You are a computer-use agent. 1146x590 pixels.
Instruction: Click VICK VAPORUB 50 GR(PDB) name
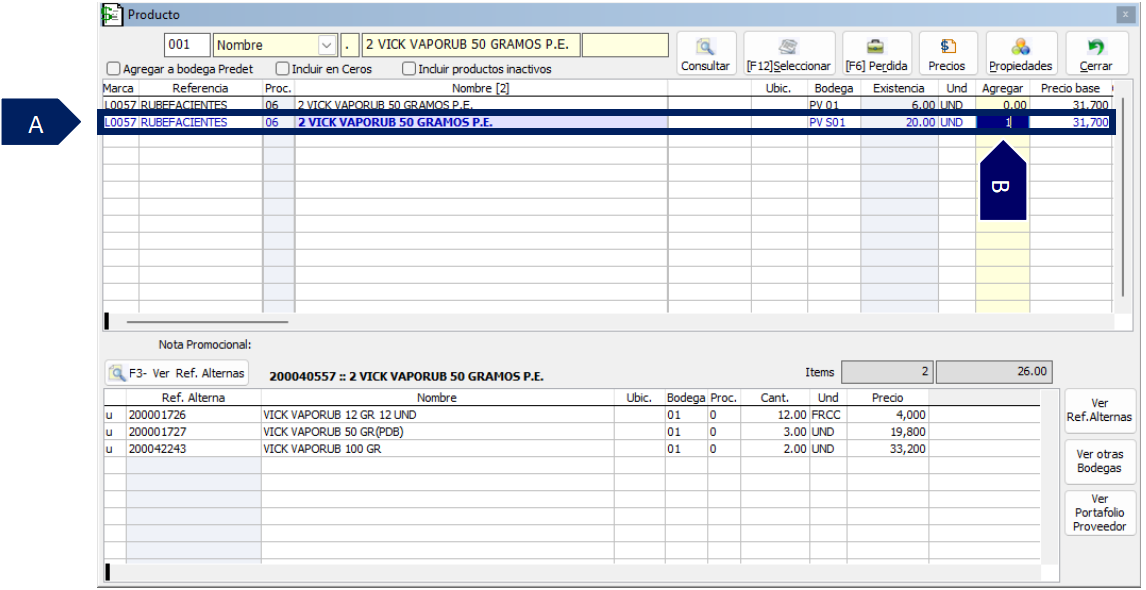(333, 432)
